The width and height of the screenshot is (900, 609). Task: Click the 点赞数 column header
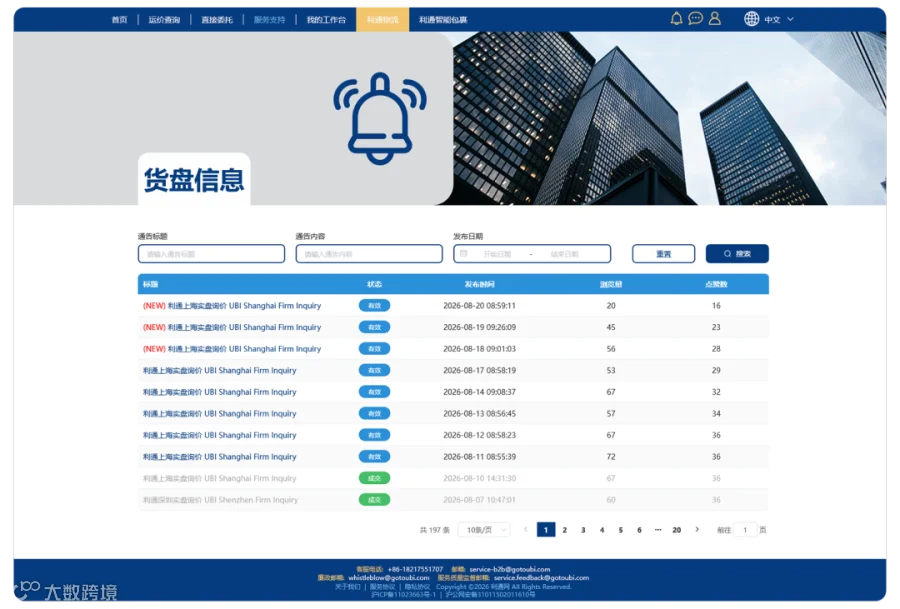(716, 284)
